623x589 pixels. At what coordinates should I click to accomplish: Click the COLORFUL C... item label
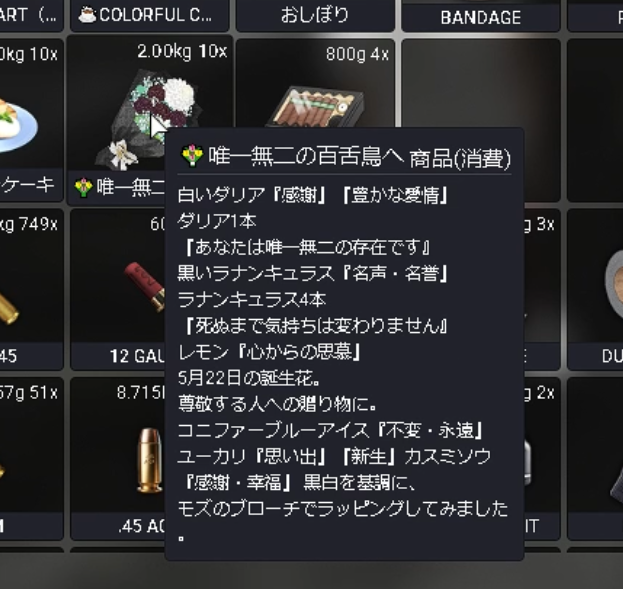coord(155,15)
